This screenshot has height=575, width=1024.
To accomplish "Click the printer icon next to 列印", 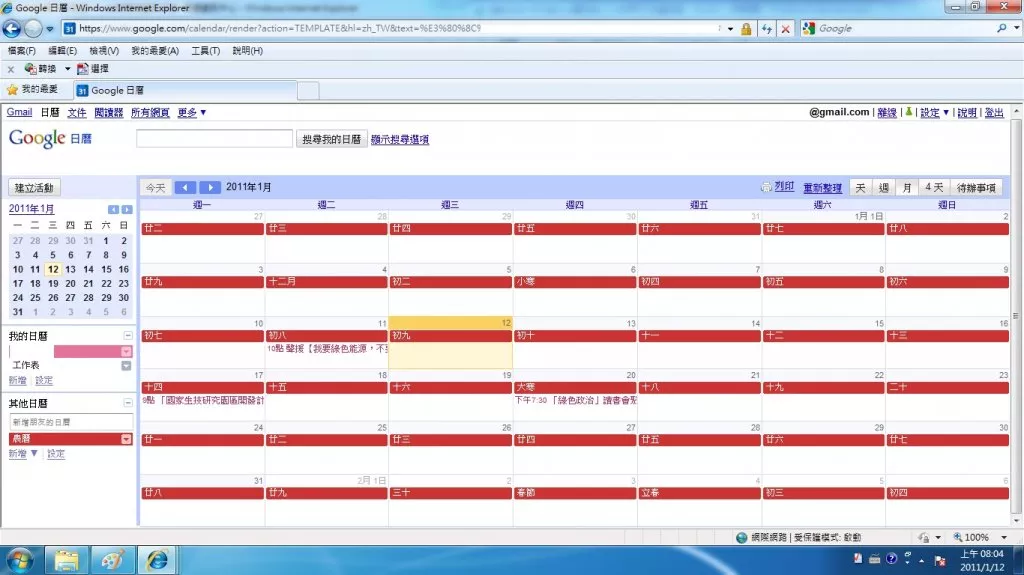I will (766, 188).
